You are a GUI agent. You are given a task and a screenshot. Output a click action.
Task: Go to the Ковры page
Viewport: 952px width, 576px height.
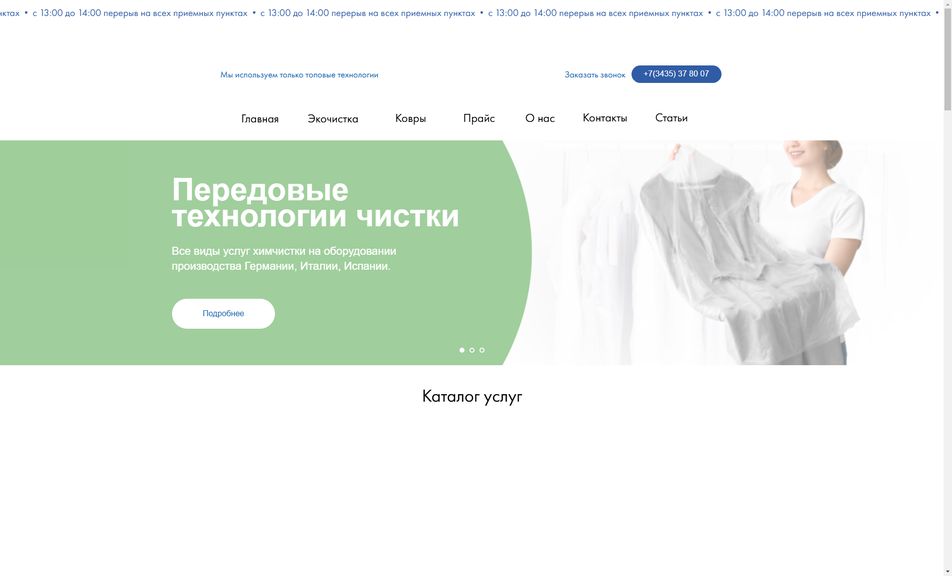(410, 119)
